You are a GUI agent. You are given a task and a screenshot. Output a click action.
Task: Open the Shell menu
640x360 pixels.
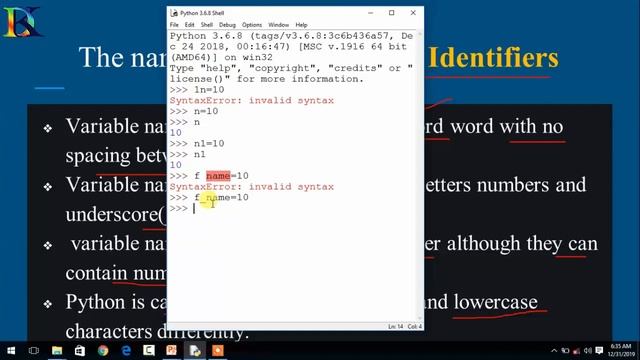(207, 25)
